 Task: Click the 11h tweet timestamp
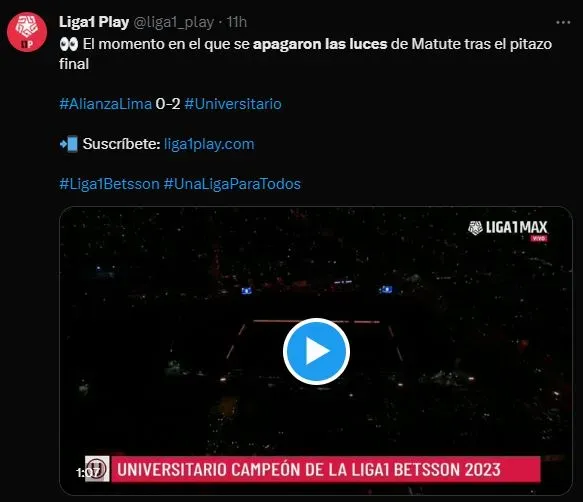[x=237, y=22]
